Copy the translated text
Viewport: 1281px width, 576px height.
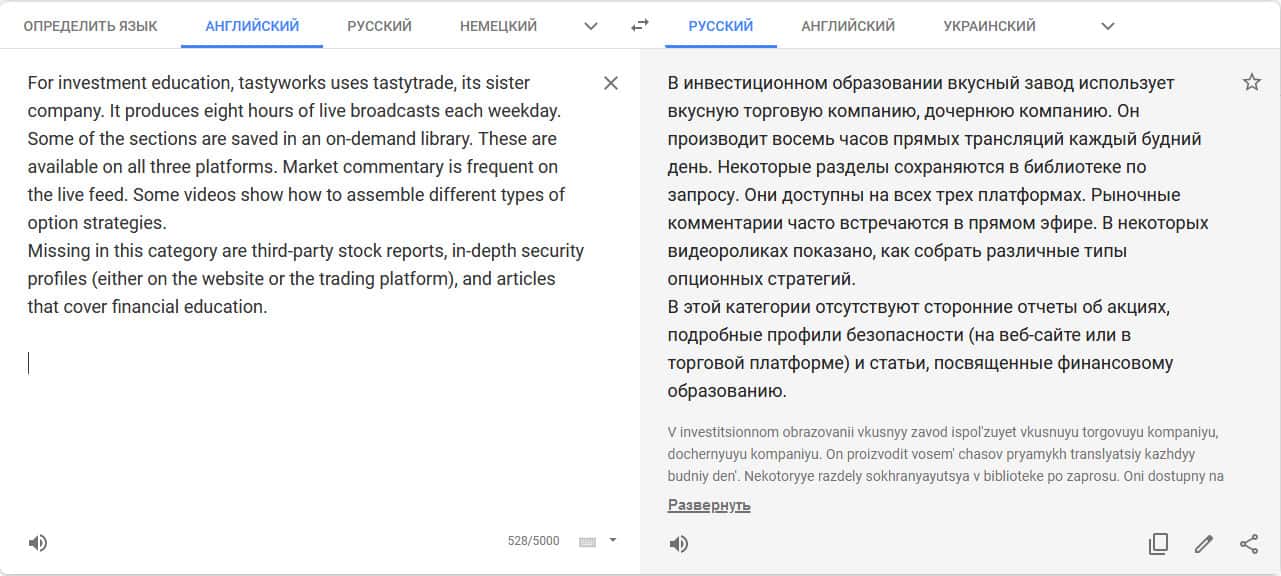[x=1158, y=544]
